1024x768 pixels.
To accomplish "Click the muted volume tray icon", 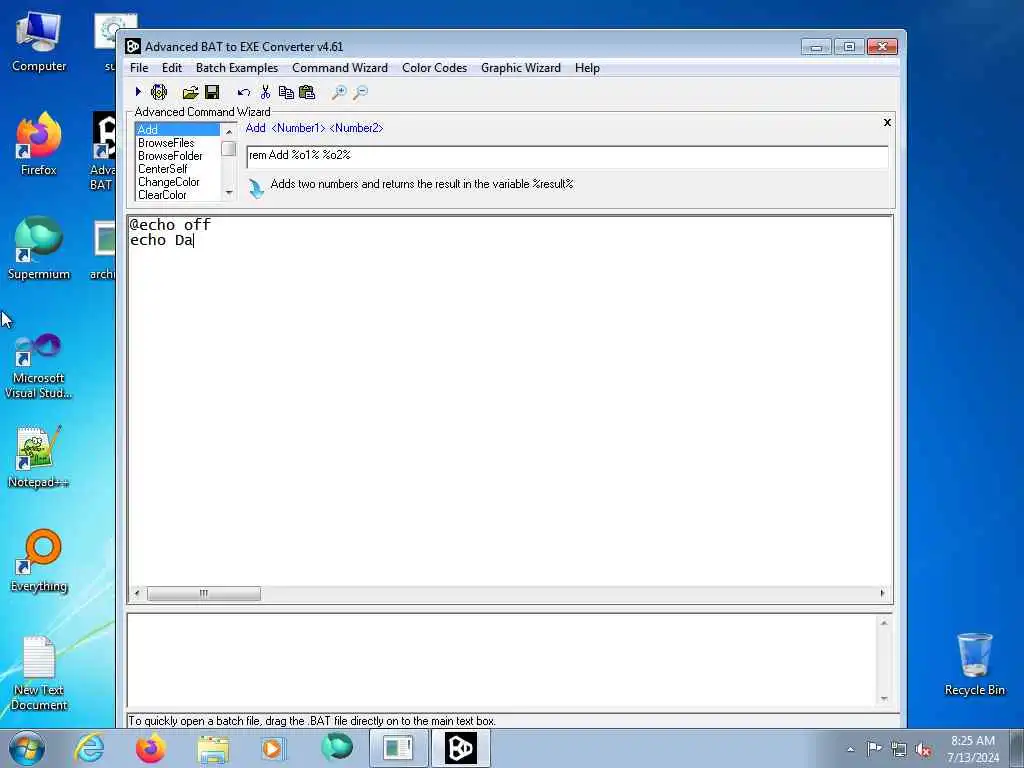I will click(x=923, y=749).
